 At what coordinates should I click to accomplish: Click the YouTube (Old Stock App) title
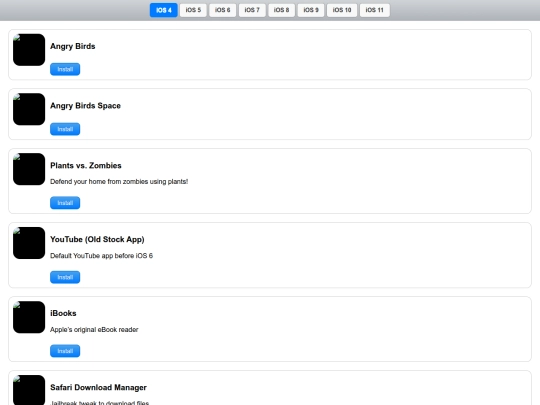click(97, 239)
